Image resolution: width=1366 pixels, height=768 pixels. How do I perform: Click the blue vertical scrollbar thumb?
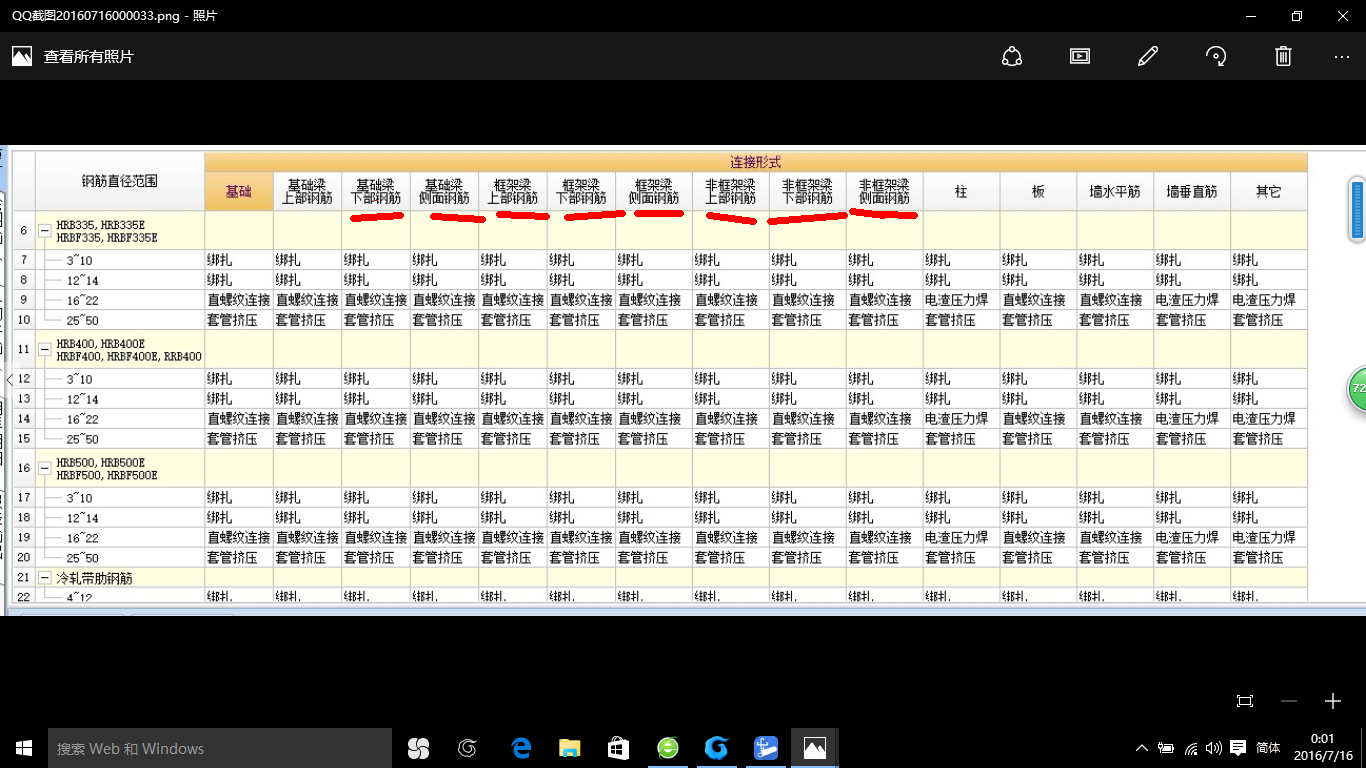[1357, 209]
